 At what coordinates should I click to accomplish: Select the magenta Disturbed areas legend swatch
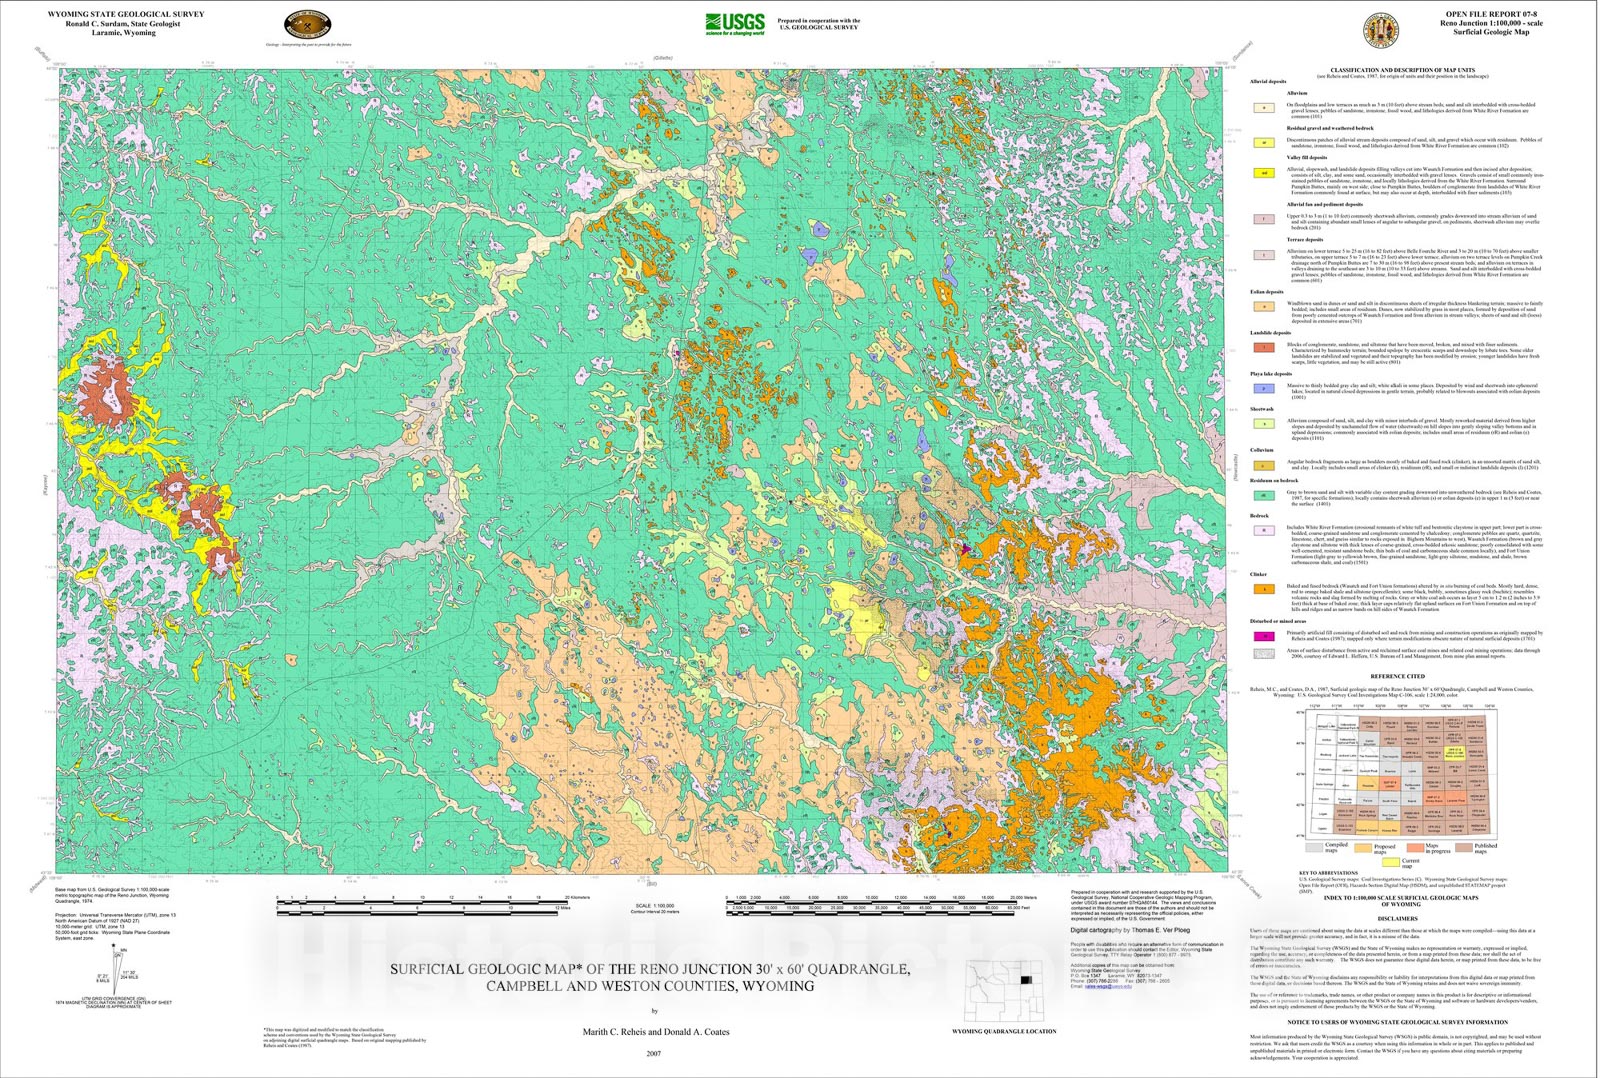[x=1264, y=635]
